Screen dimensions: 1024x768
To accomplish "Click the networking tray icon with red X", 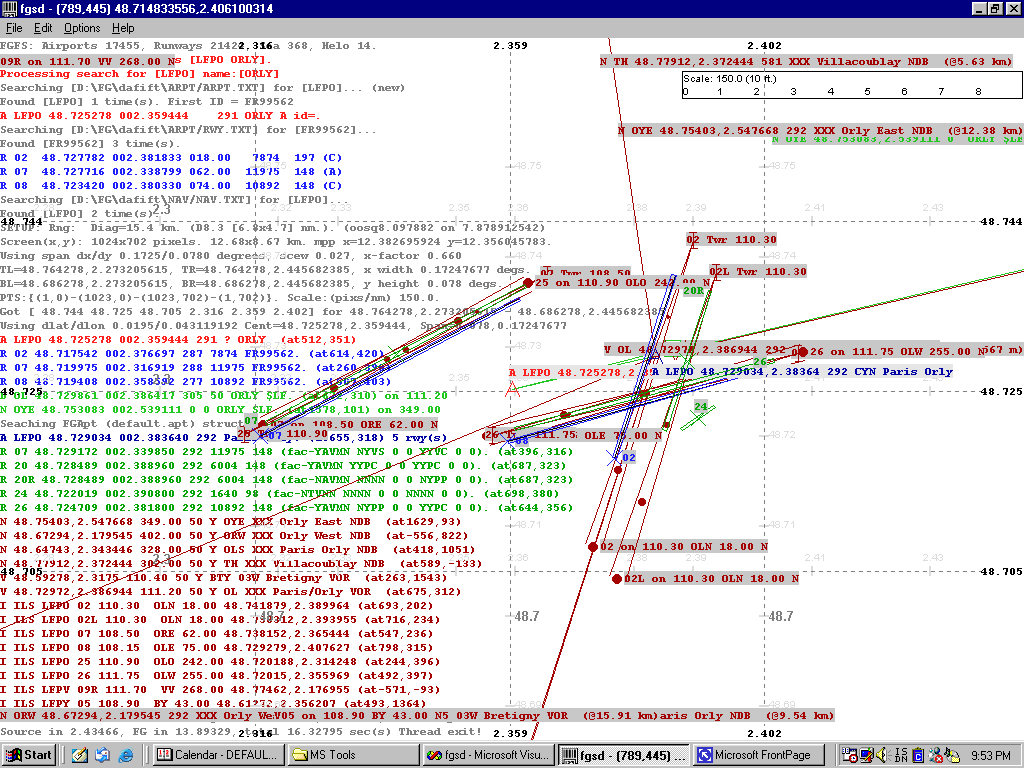I will [936, 755].
